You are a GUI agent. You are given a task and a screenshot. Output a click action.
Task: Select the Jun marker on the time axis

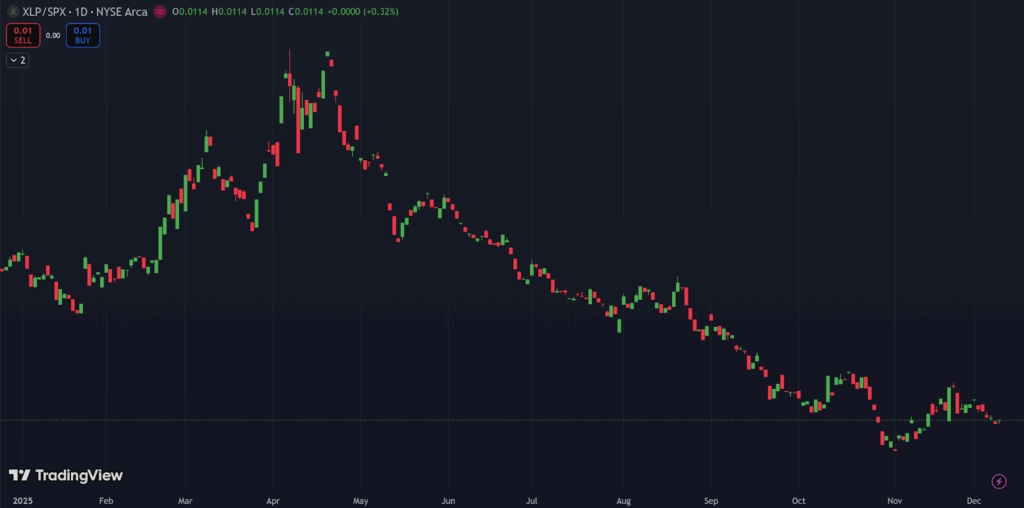coord(448,499)
